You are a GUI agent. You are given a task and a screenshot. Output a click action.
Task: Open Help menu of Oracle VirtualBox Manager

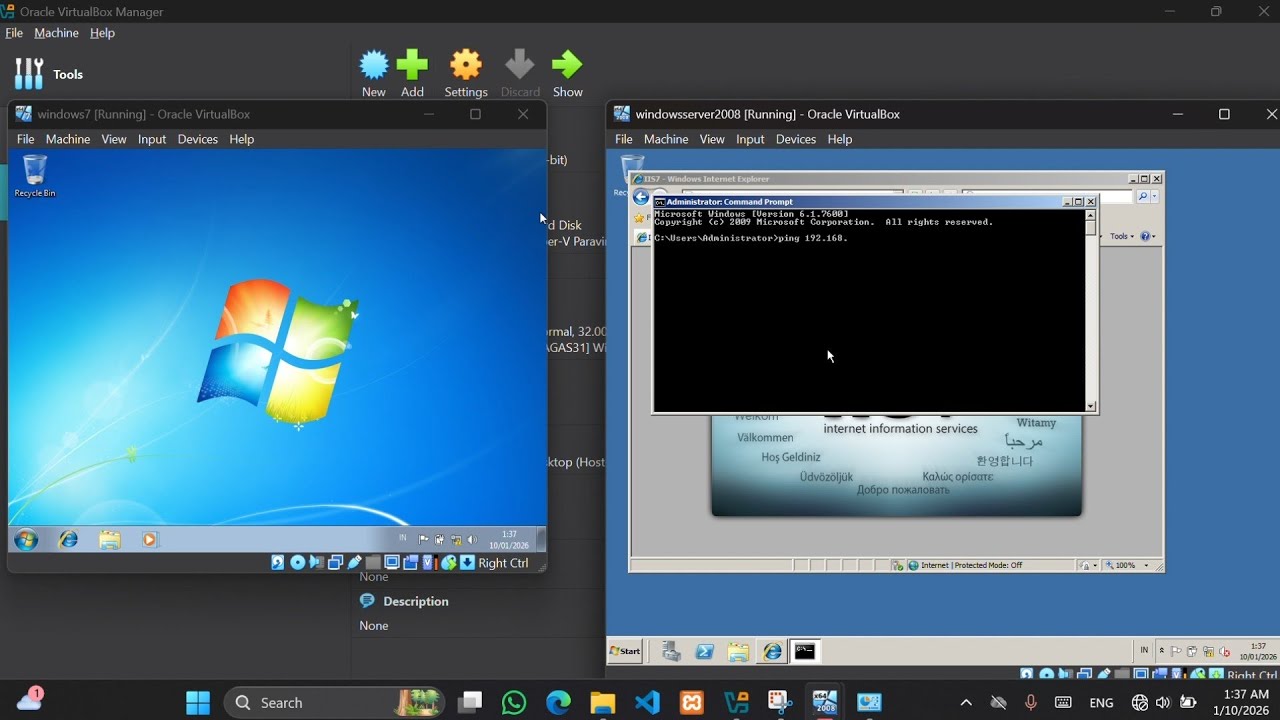[x=102, y=33]
